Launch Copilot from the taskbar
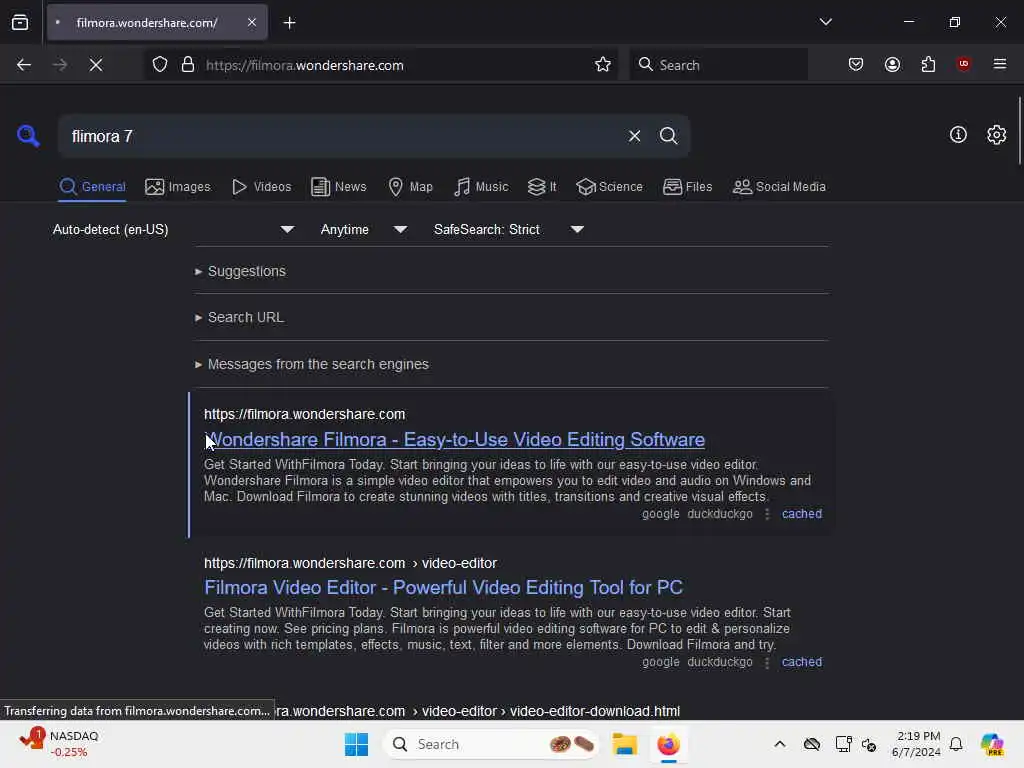 992,744
